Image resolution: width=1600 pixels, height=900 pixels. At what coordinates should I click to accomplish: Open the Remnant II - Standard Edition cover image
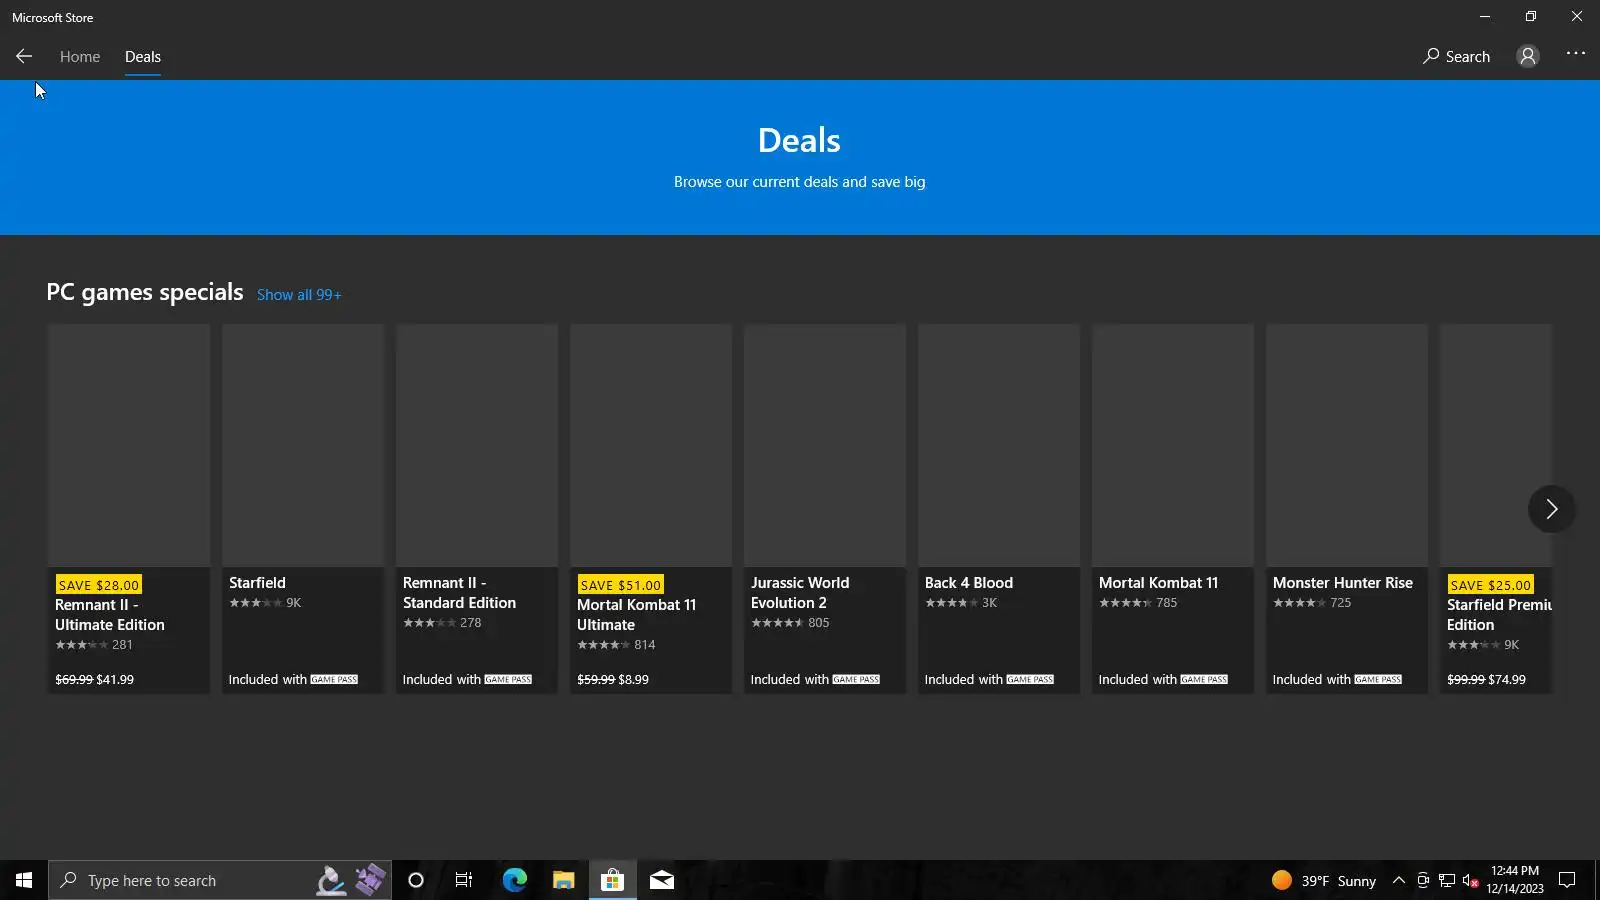[477, 445]
